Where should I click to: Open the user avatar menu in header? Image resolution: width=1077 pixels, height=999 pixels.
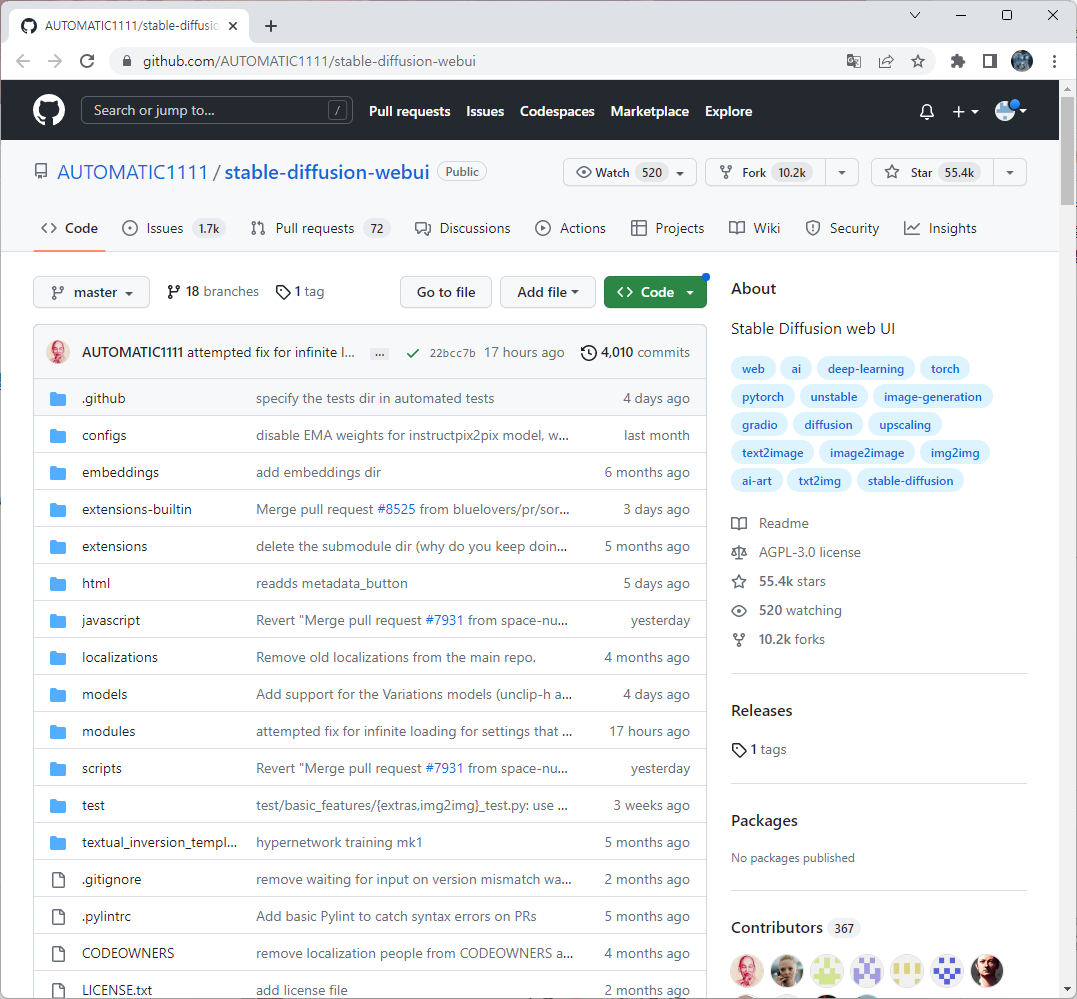[1010, 111]
